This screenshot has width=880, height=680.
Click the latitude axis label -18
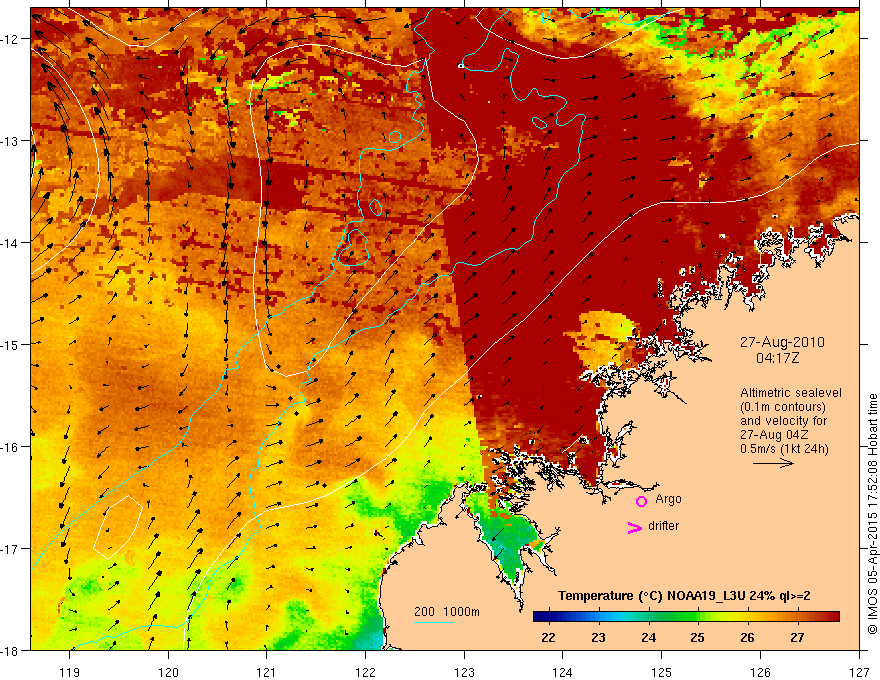tap(11, 650)
